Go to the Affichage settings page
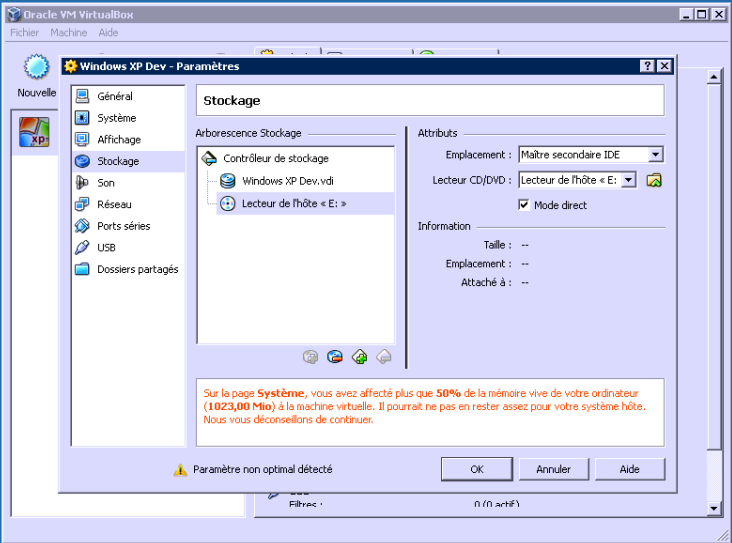 [118, 140]
